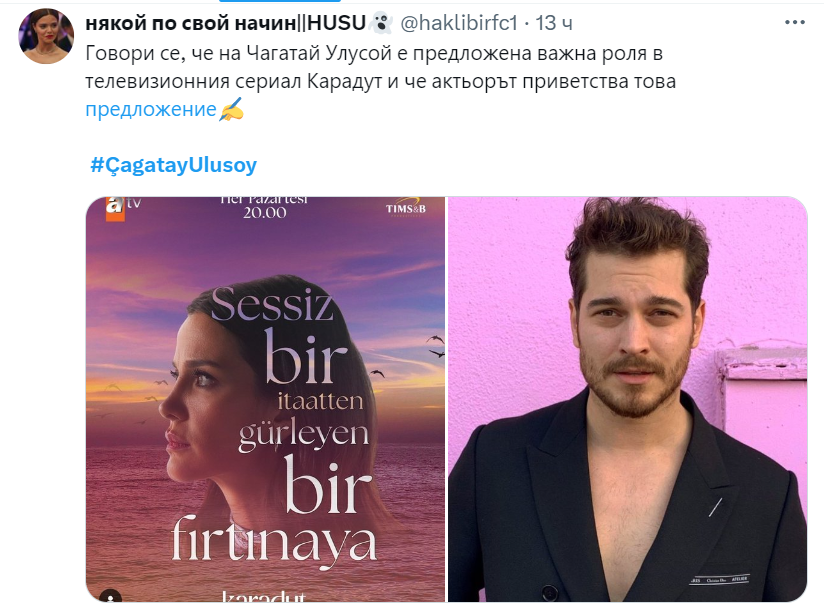Open the photo of the bearded man
The image size is (824, 615).
click(627, 399)
